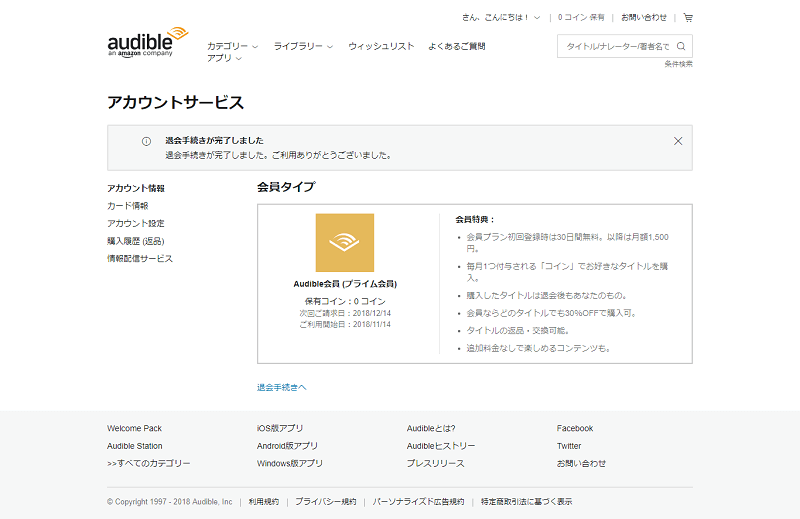
Task: Select 情報配信サービス in the sidebar
Action: pos(140,259)
